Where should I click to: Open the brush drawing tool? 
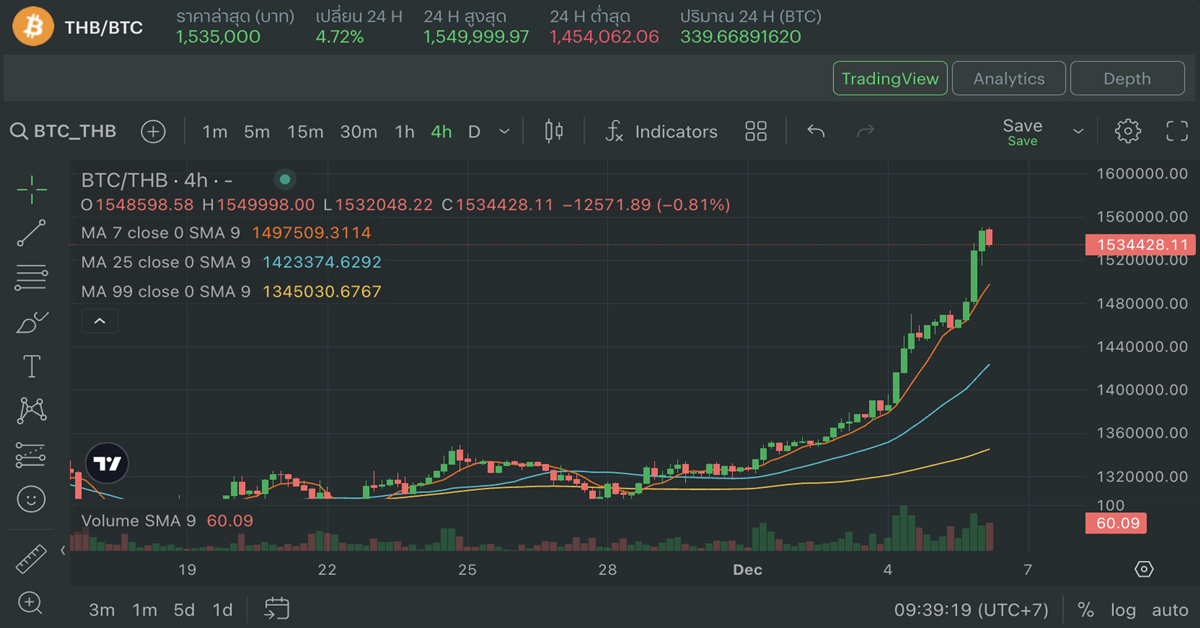pos(32,323)
